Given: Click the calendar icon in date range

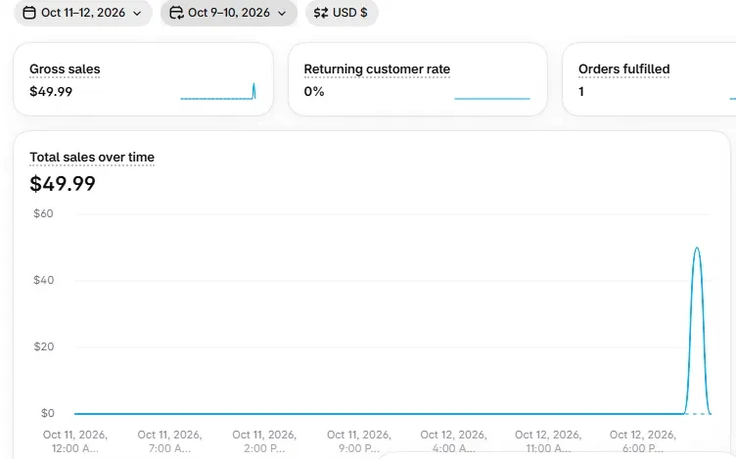Looking at the screenshot, I should tap(29, 13).
